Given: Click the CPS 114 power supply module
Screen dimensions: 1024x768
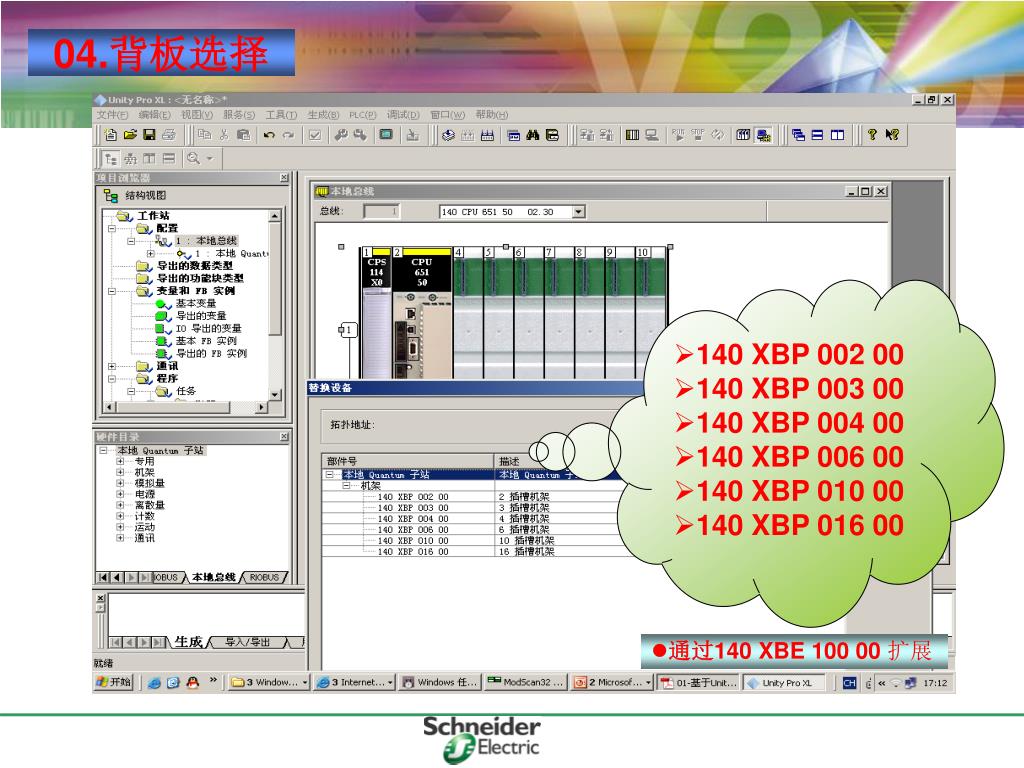Looking at the screenshot, I should tap(376, 313).
